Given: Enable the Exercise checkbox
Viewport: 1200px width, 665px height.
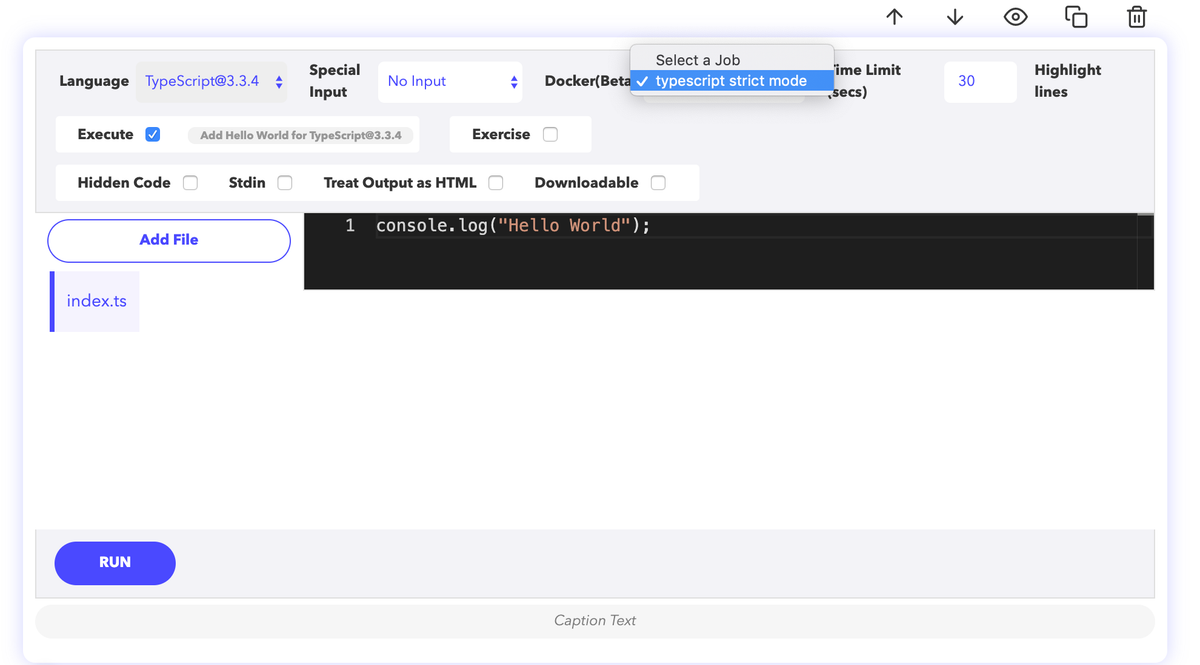Looking at the screenshot, I should pos(550,134).
